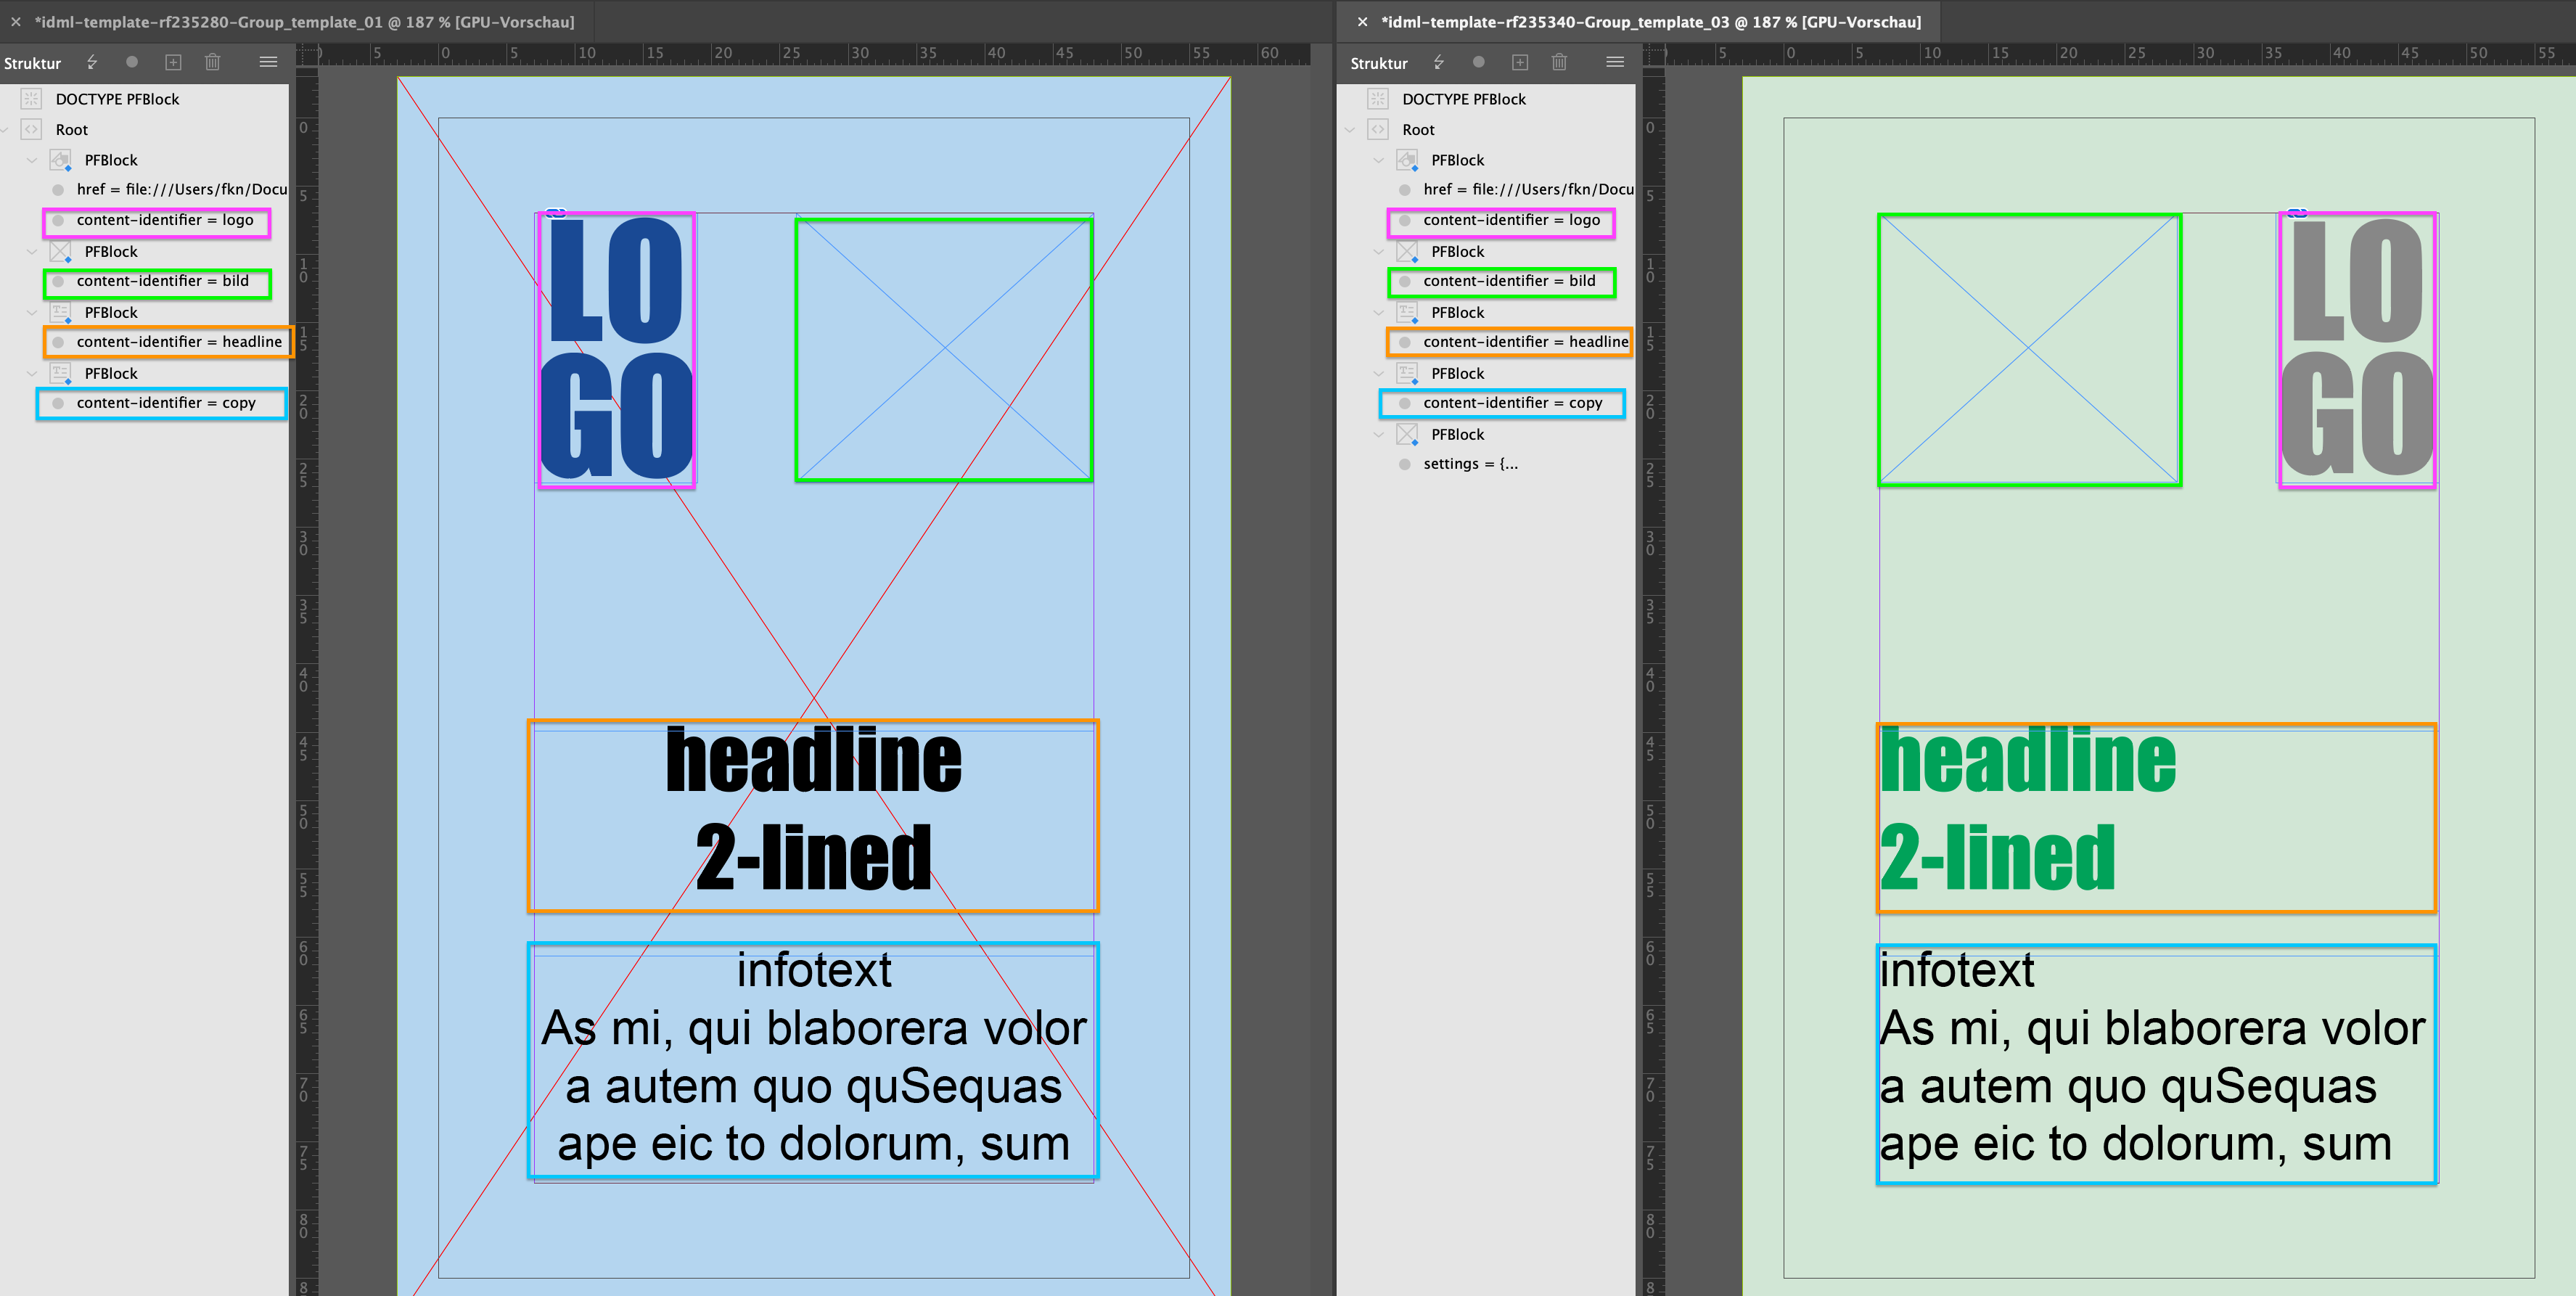Image resolution: width=2576 pixels, height=1296 pixels.
Task: Click the green bild image frame on the canvas
Action: [945, 350]
